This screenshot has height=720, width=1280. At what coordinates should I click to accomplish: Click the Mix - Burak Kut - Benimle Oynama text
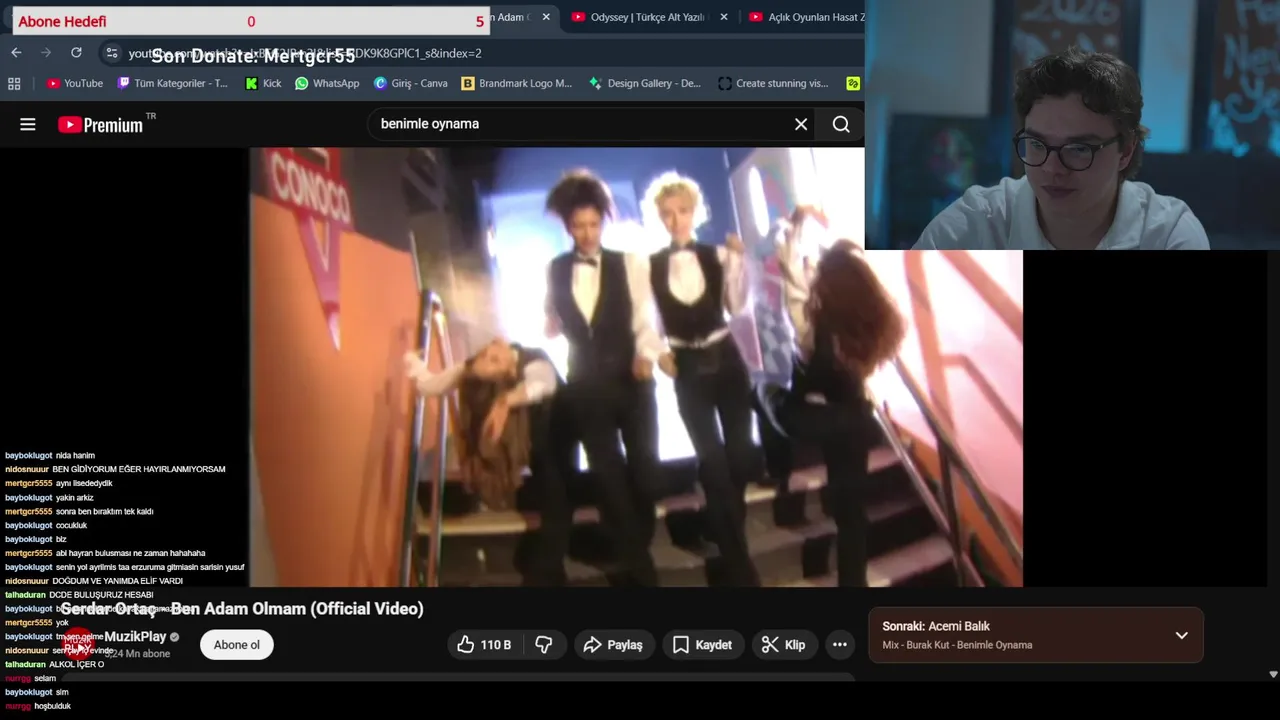(x=957, y=645)
